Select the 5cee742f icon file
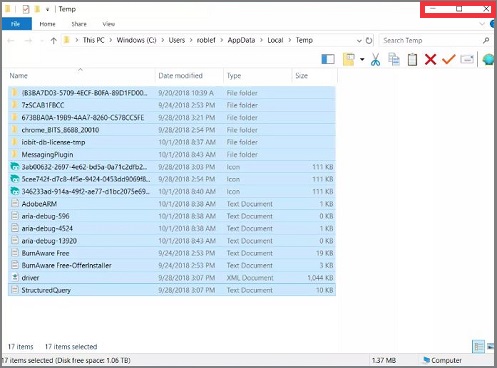 (x=172, y=179)
